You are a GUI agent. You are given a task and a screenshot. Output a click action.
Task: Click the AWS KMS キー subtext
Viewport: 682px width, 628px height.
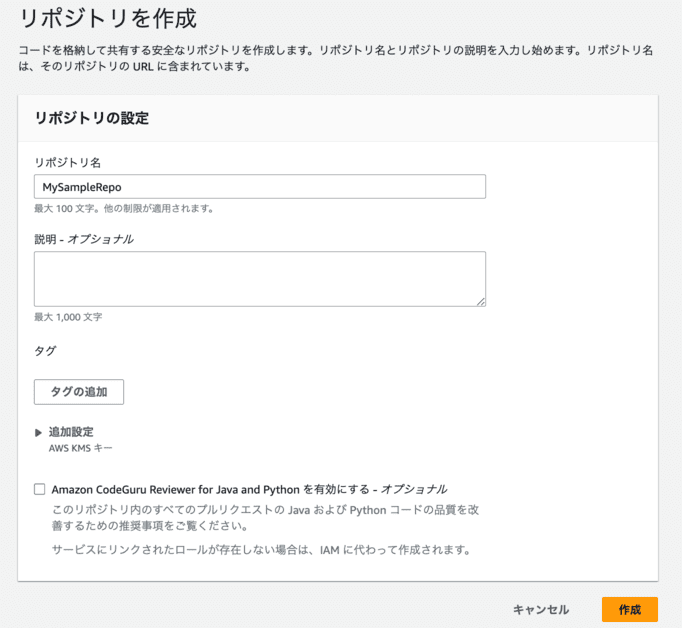pyautogui.click(x=87, y=449)
